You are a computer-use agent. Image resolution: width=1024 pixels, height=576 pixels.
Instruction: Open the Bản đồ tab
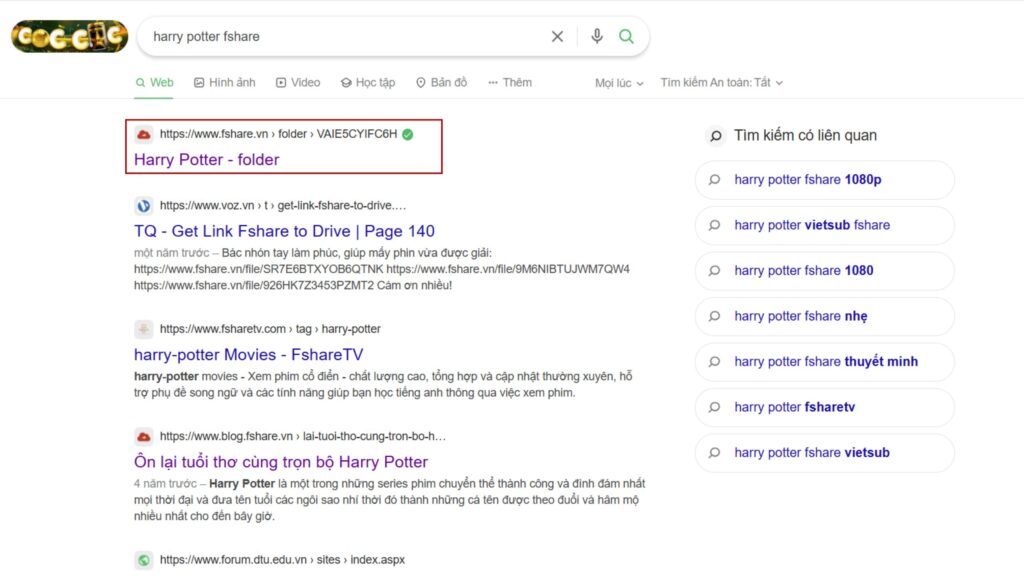pos(441,82)
